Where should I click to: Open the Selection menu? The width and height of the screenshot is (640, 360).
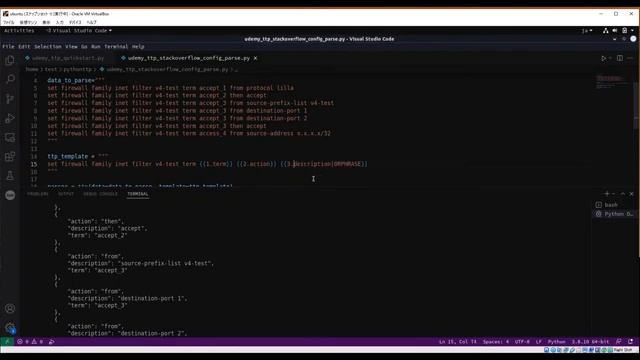(x=48, y=47)
